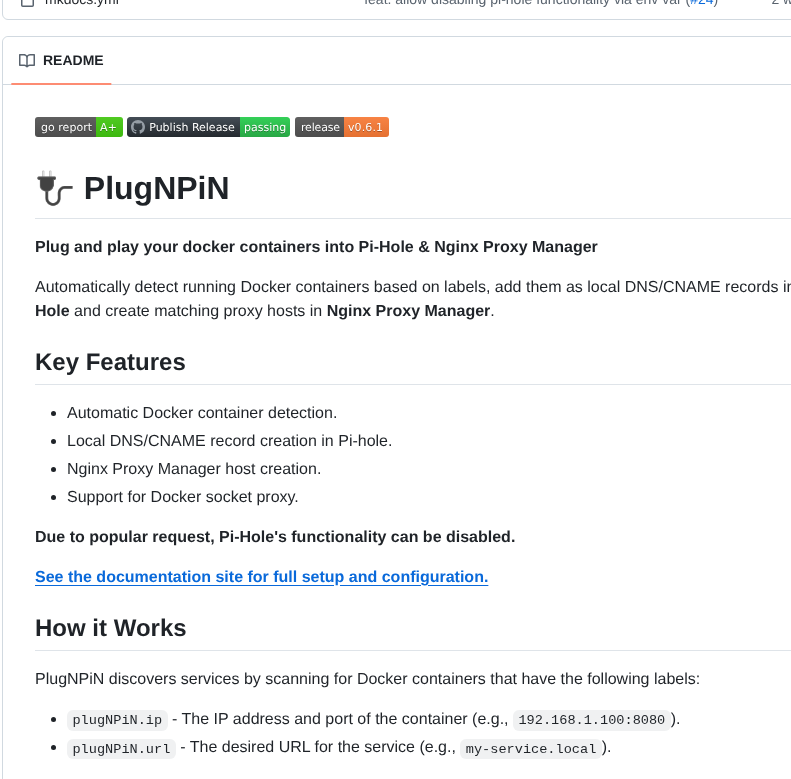Click the green A+ grade on go report badge

coord(109,127)
